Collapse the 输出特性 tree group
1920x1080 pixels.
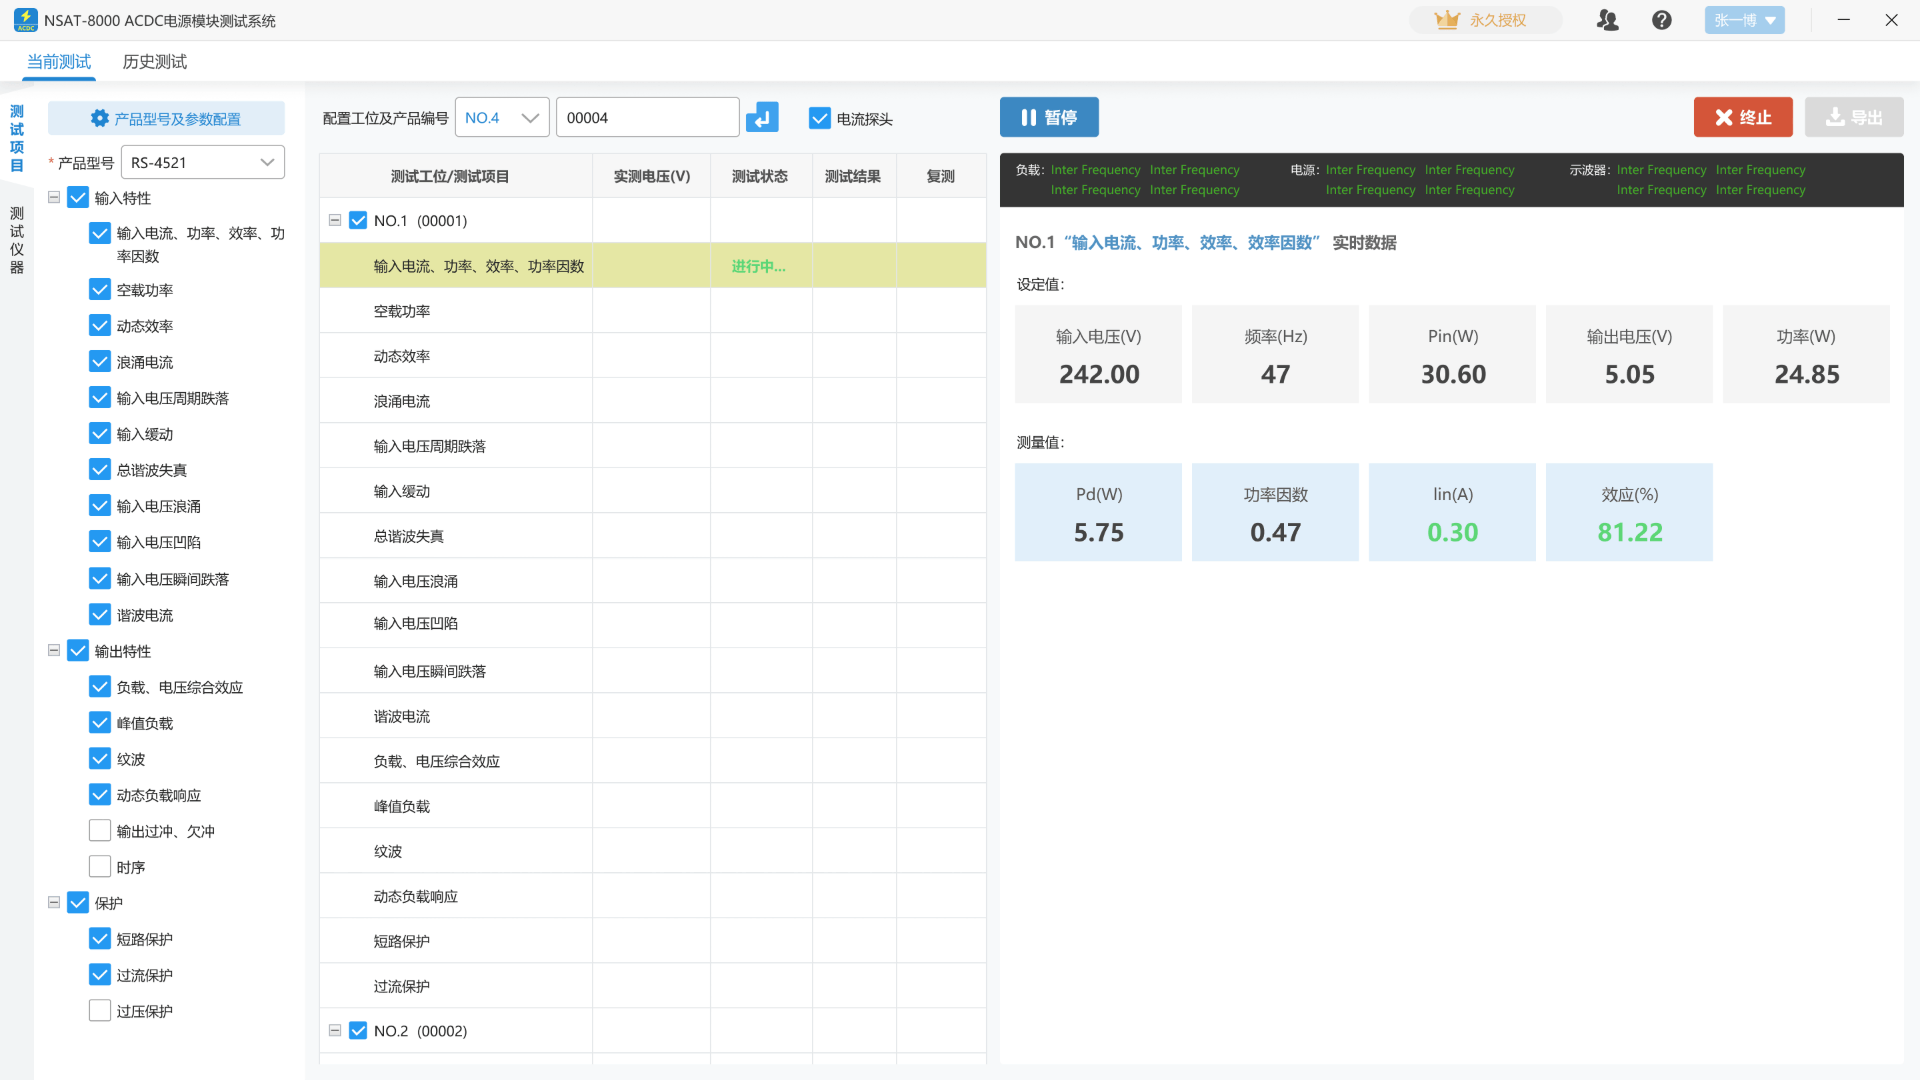pyautogui.click(x=54, y=651)
